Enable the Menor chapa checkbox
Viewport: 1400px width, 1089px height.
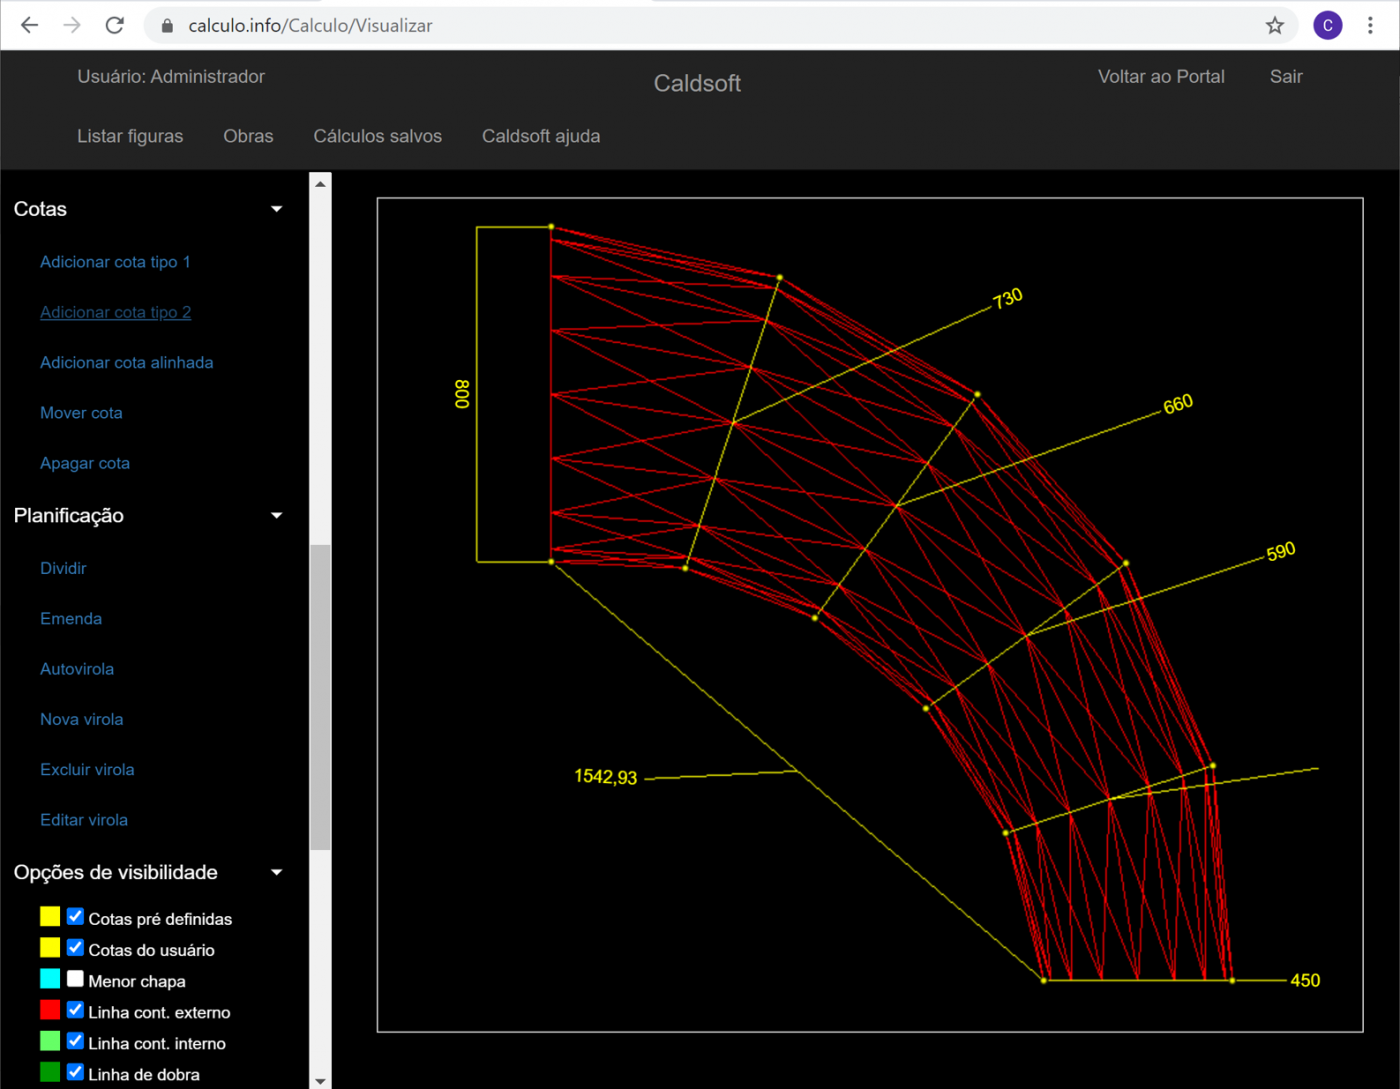point(75,979)
